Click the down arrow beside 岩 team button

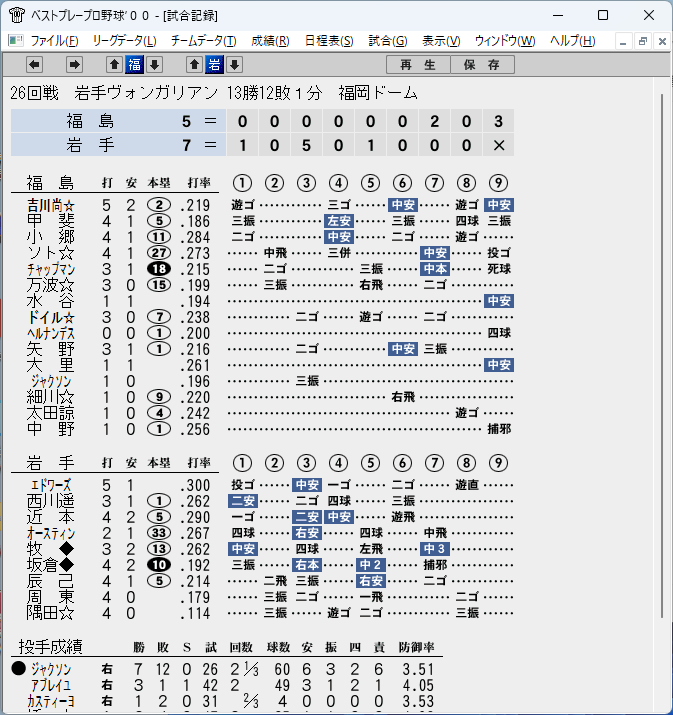[234, 65]
